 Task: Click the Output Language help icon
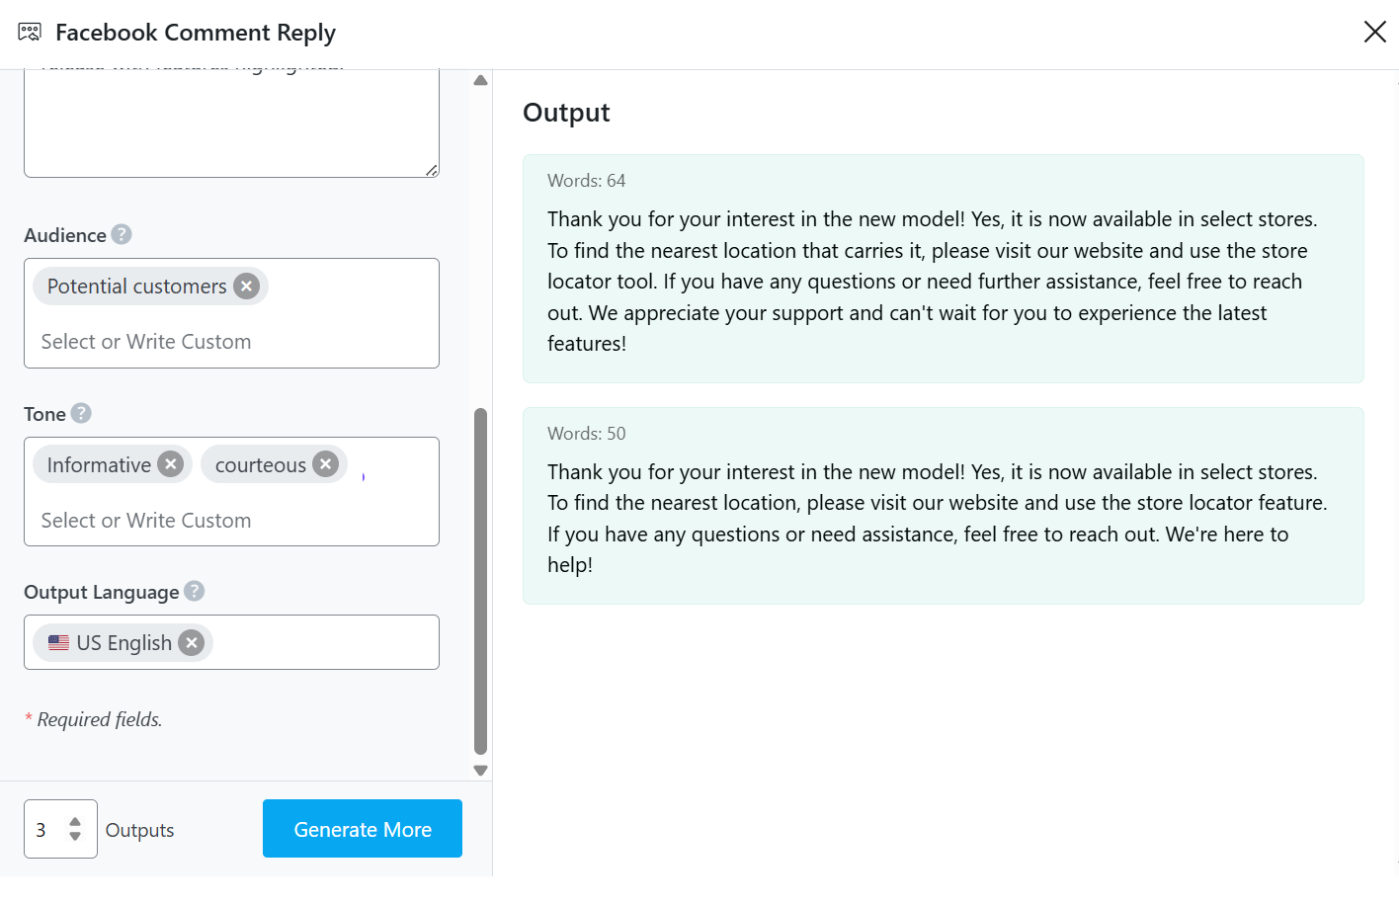[194, 592]
